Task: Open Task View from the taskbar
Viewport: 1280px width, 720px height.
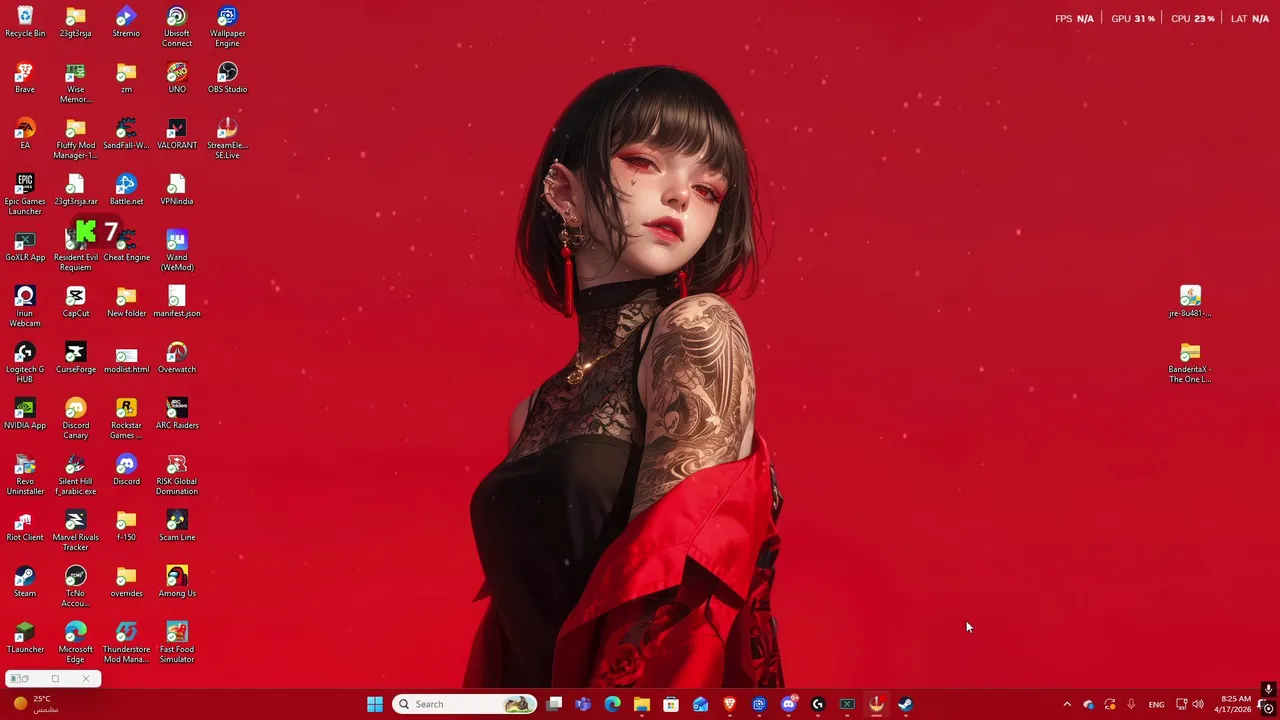Action: (554, 704)
